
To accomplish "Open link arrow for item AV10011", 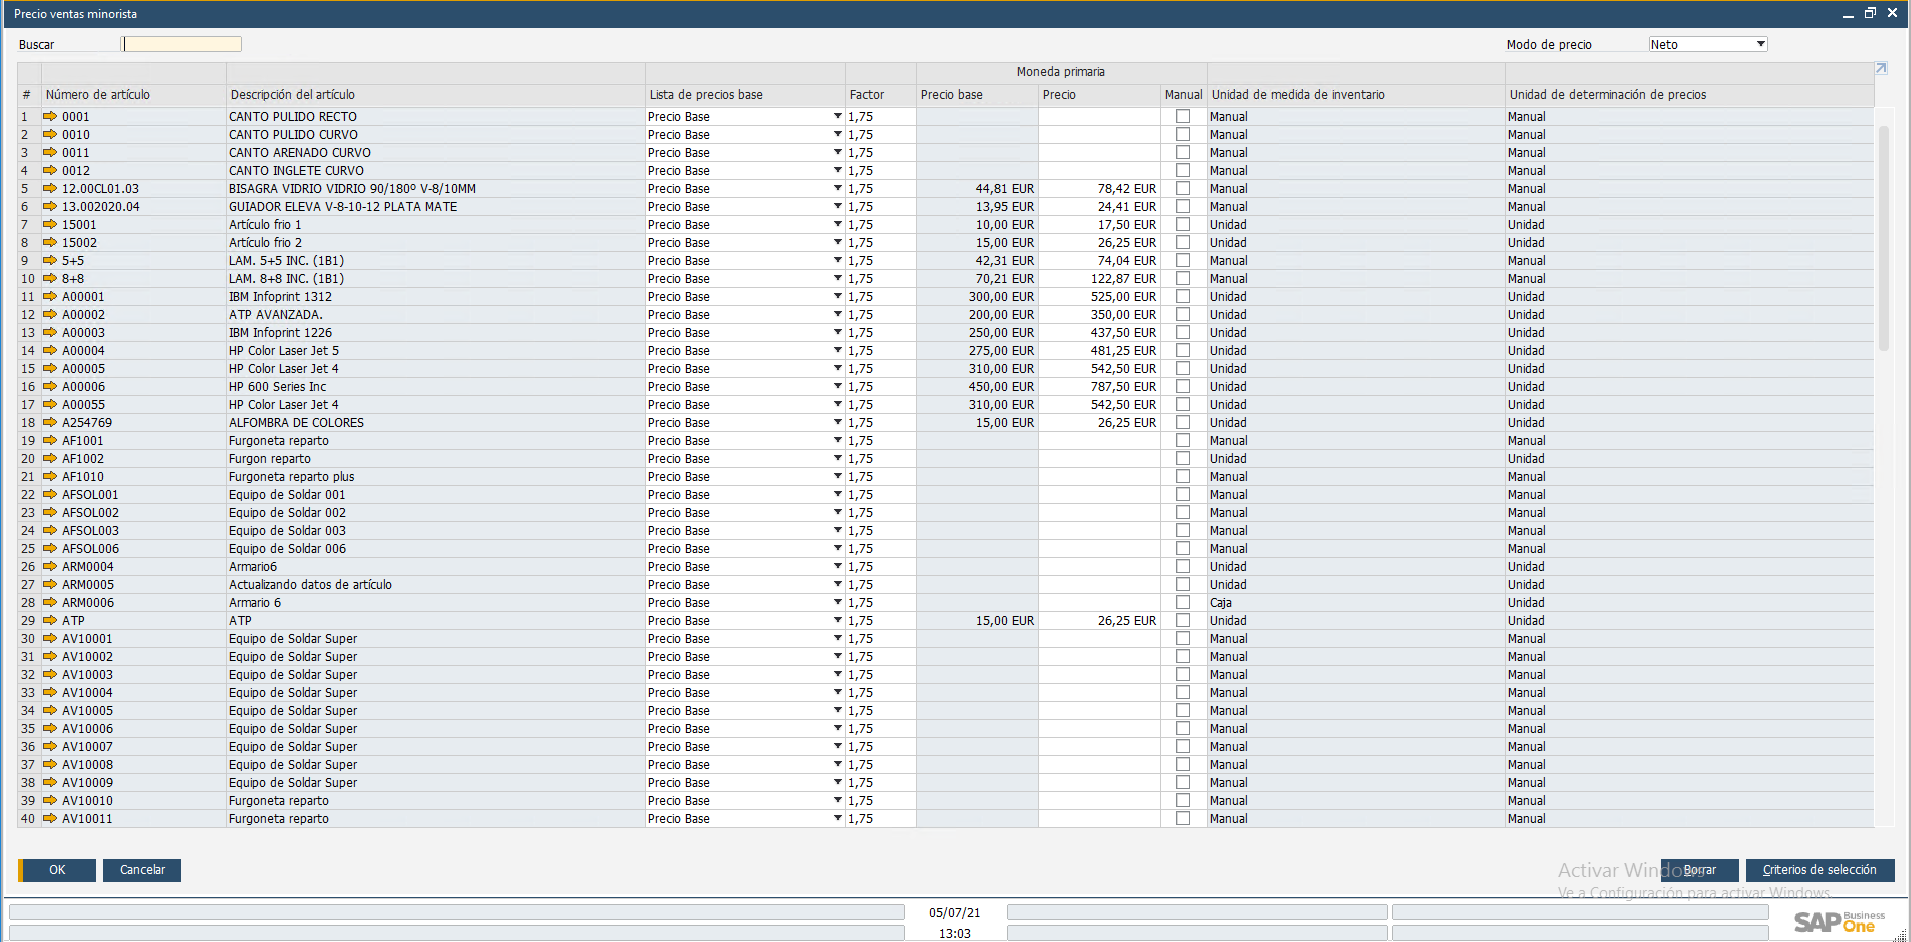I will click(50, 819).
